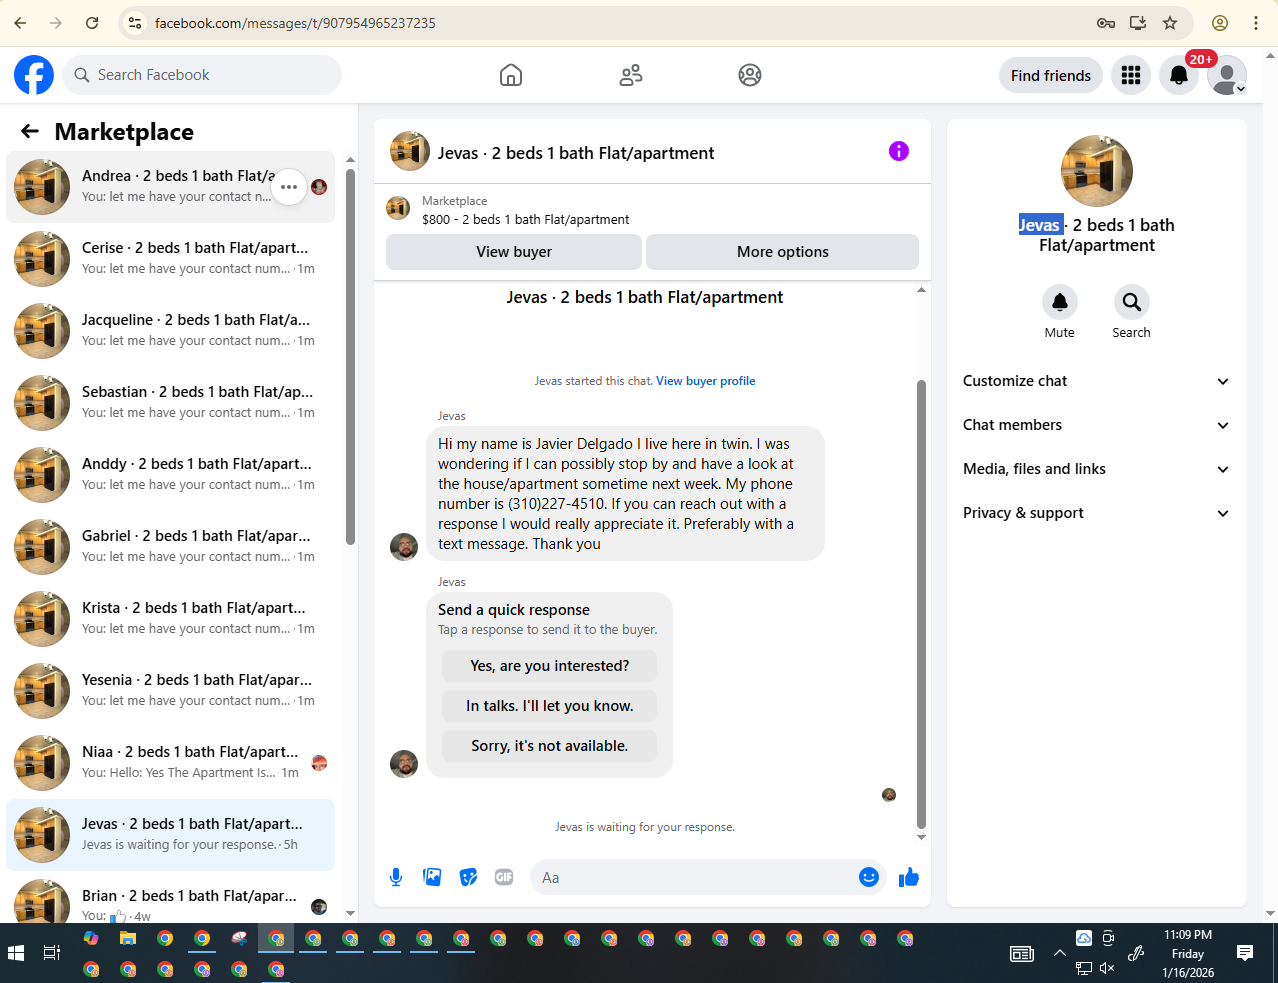Send quick response 'In talks. I'll let you know.'
1278x983 pixels.
pos(550,706)
